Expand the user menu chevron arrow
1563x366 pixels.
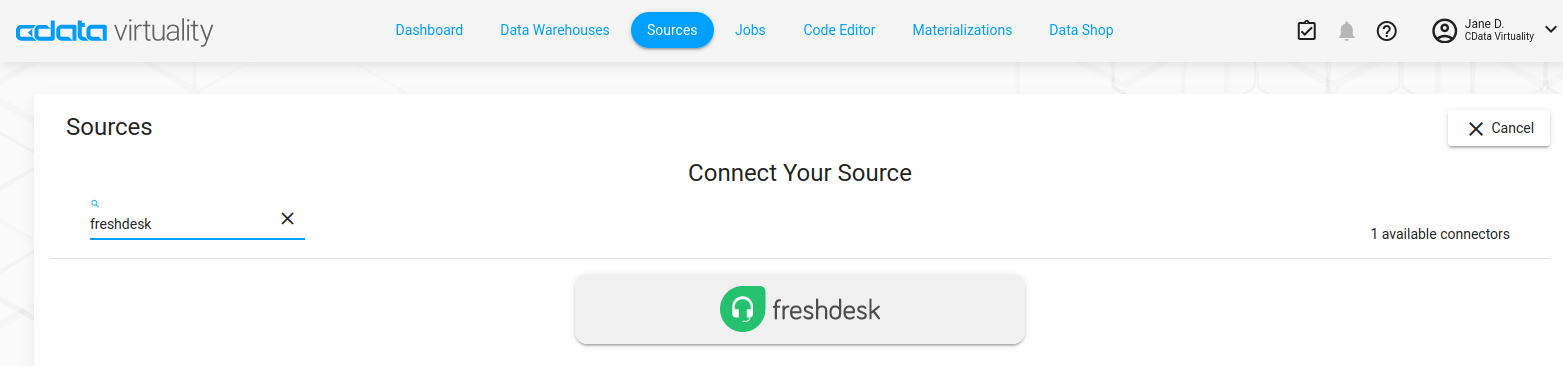(x=1551, y=30)
